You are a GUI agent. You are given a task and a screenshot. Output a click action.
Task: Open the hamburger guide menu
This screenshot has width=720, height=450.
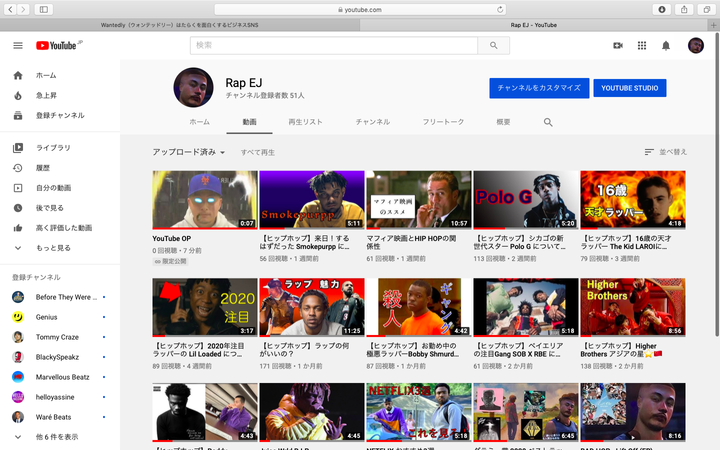(18, 45)
